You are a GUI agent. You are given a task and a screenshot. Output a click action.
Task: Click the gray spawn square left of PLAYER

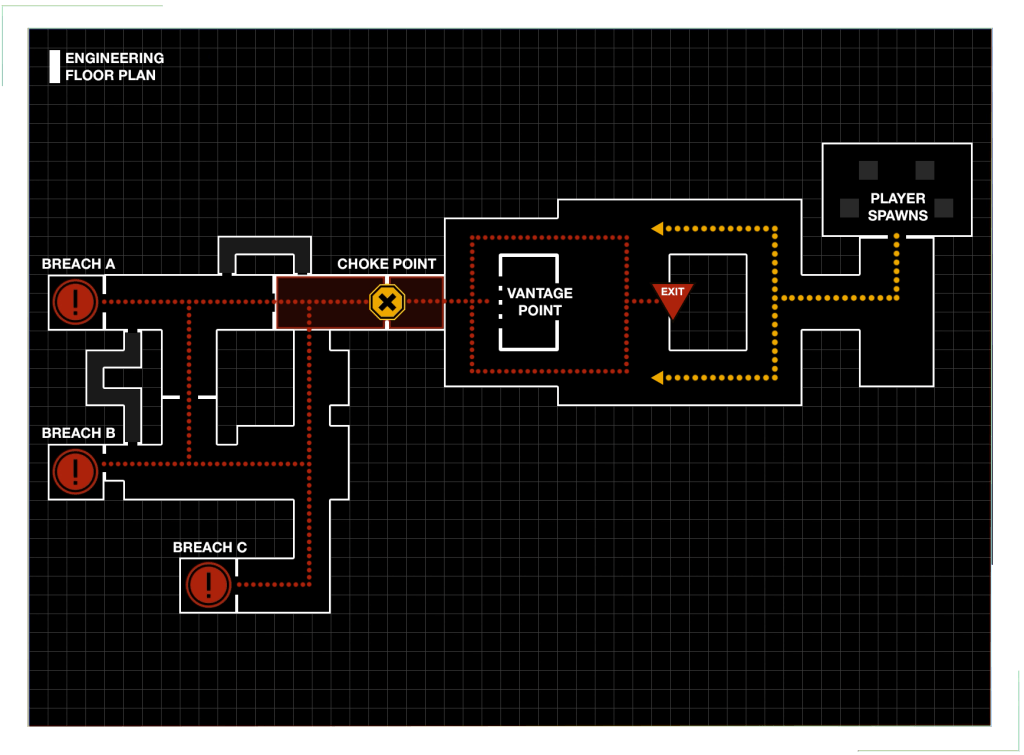pos(850,208)
